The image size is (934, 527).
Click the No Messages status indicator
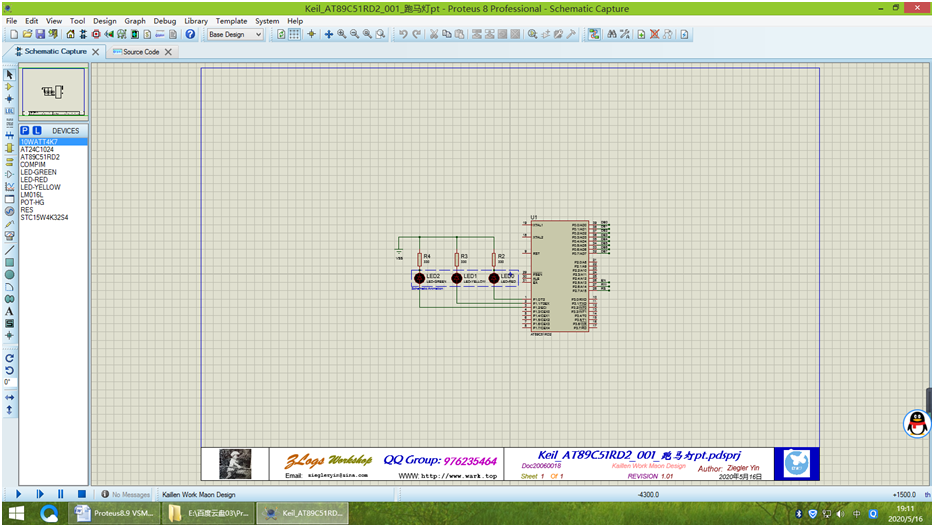click(126, 494)
